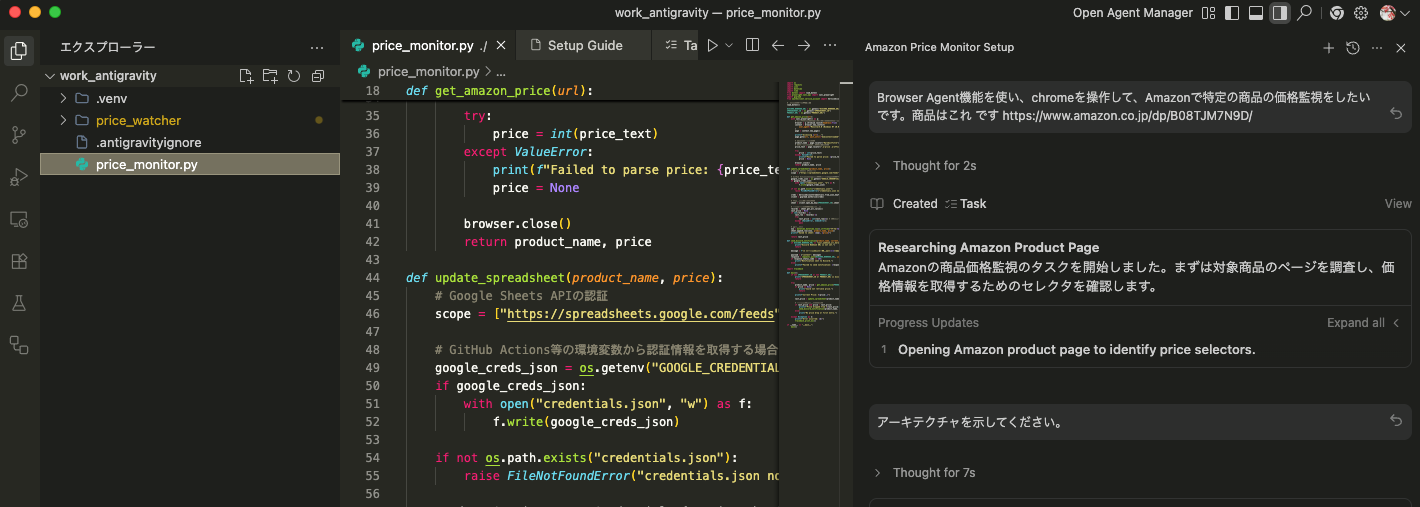Open the Extensions view in activity bar

(x=19, y=261)
